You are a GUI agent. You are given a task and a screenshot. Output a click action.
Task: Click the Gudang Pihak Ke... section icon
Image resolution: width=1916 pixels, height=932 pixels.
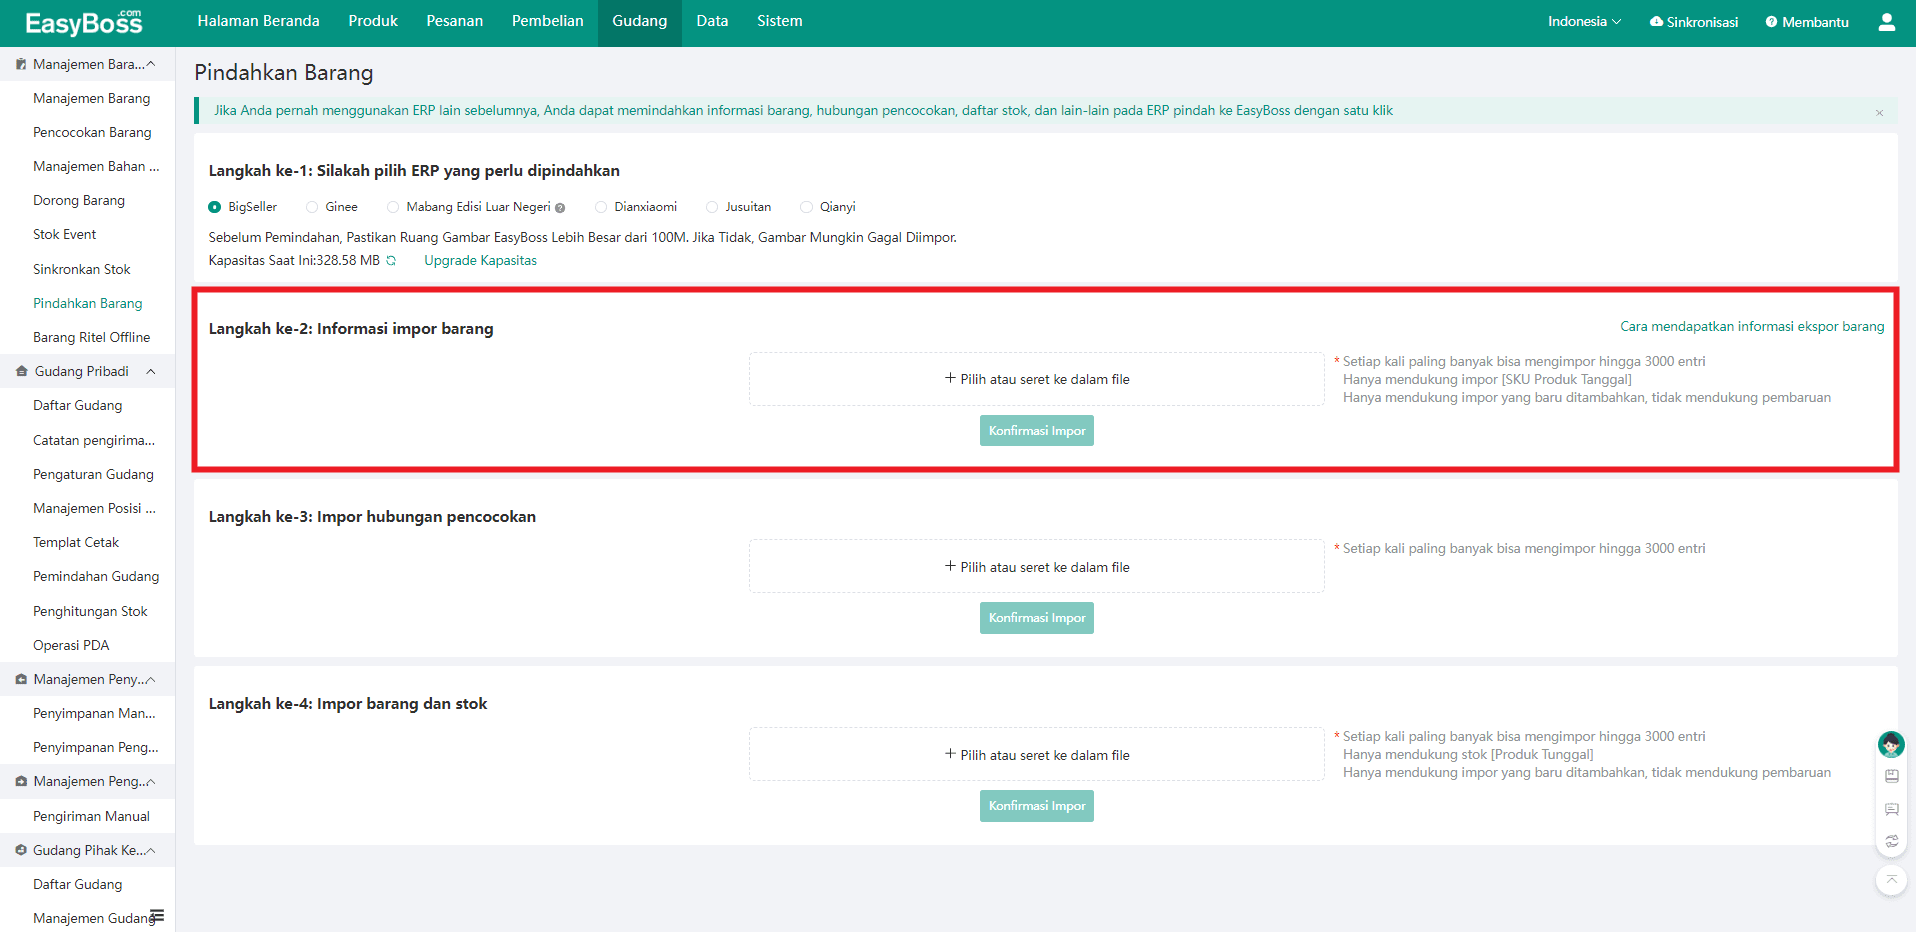pyautogui.click(x=21, y=850)
